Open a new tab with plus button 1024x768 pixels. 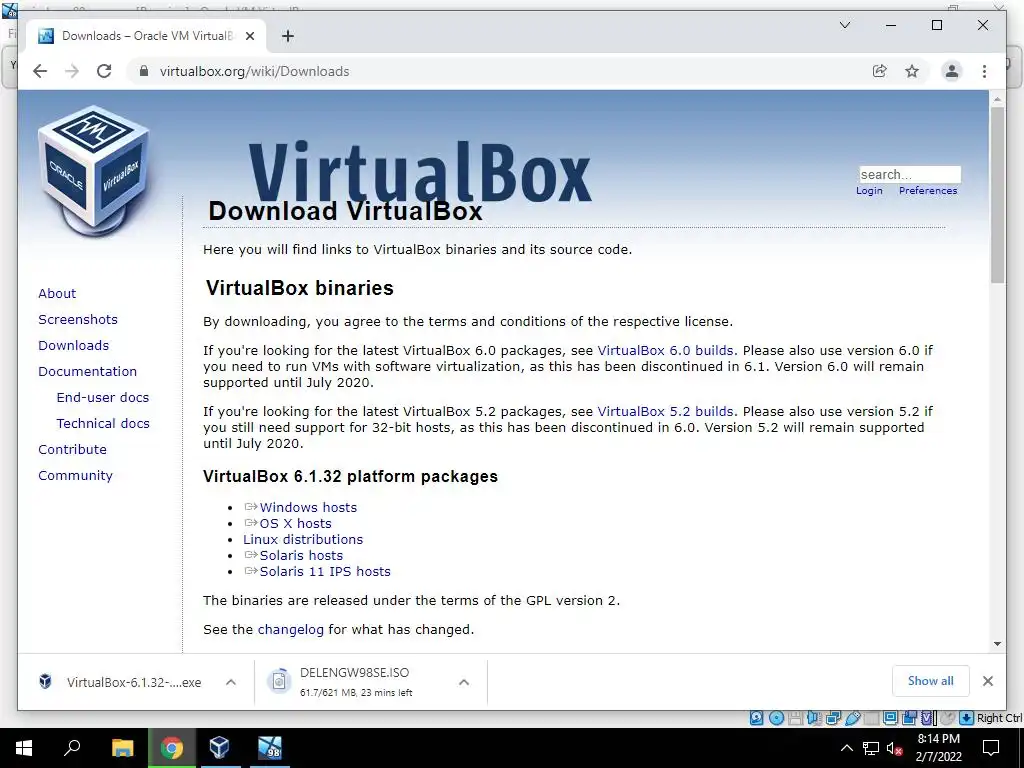coord(287,36)
